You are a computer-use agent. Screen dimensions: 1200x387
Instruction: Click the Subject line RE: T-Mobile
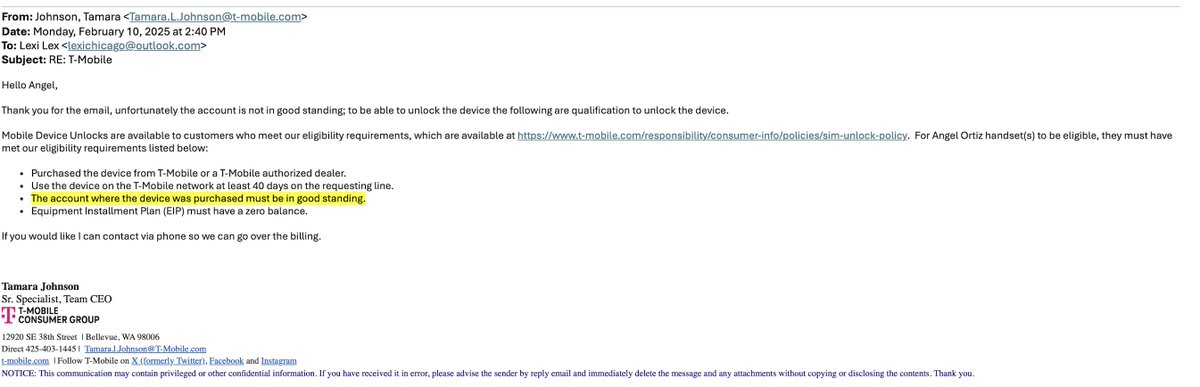click(x=57, y=59)
